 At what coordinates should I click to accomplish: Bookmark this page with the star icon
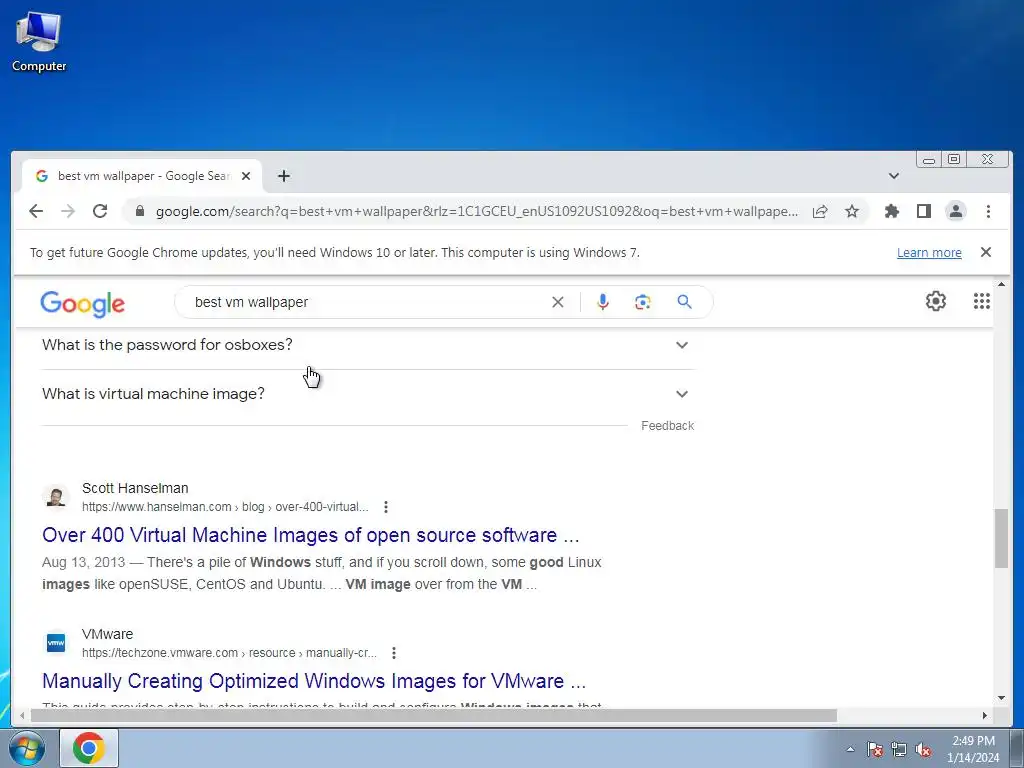tap(852, 211)
